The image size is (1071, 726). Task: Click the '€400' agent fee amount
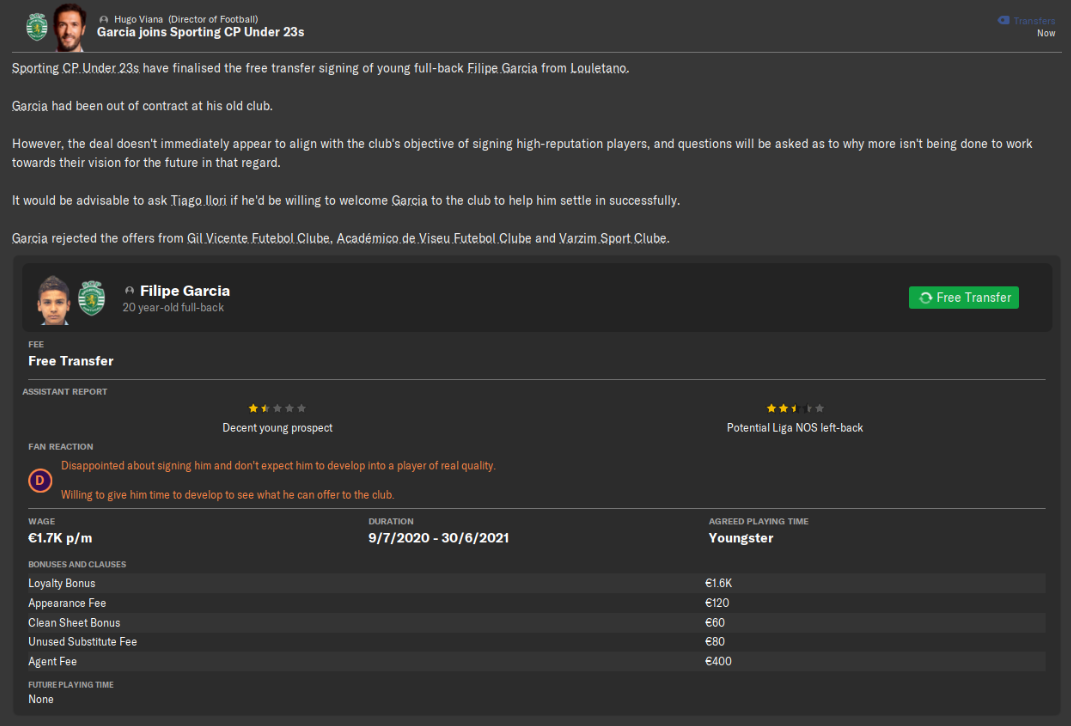pyautogui.click(x=719, y=662)
